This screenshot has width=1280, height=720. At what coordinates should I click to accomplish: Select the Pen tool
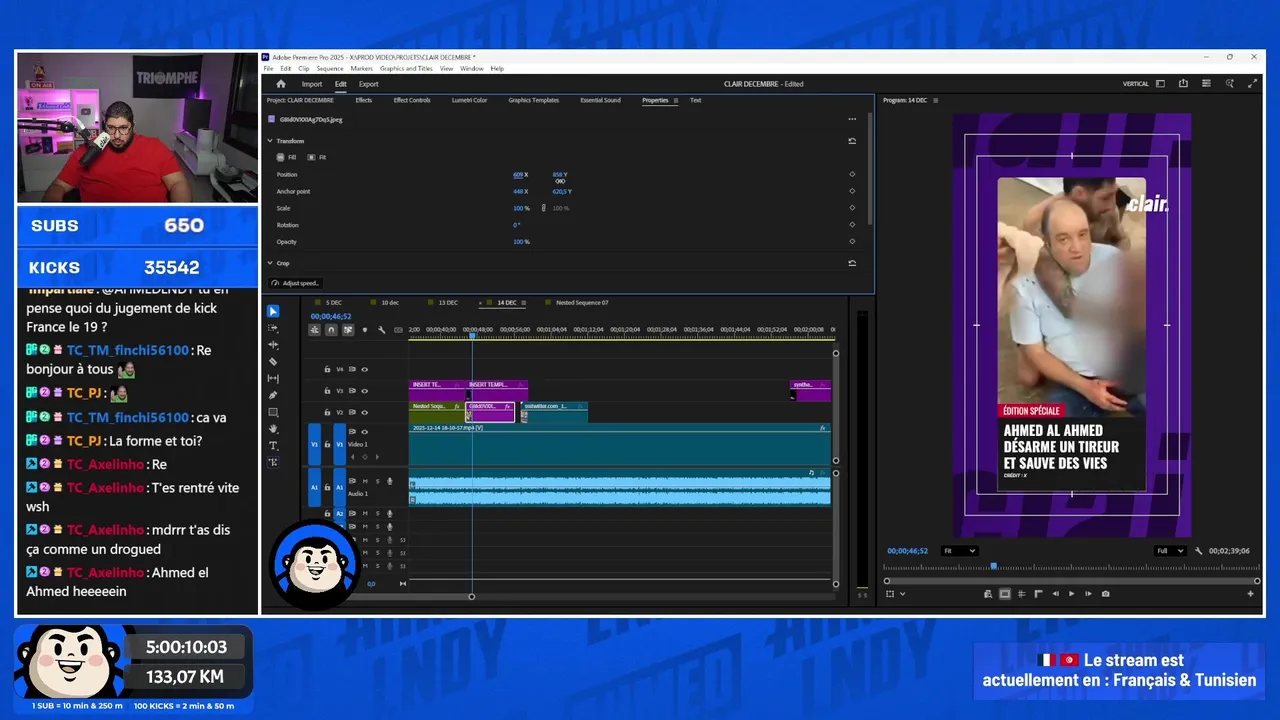[273, 395]
